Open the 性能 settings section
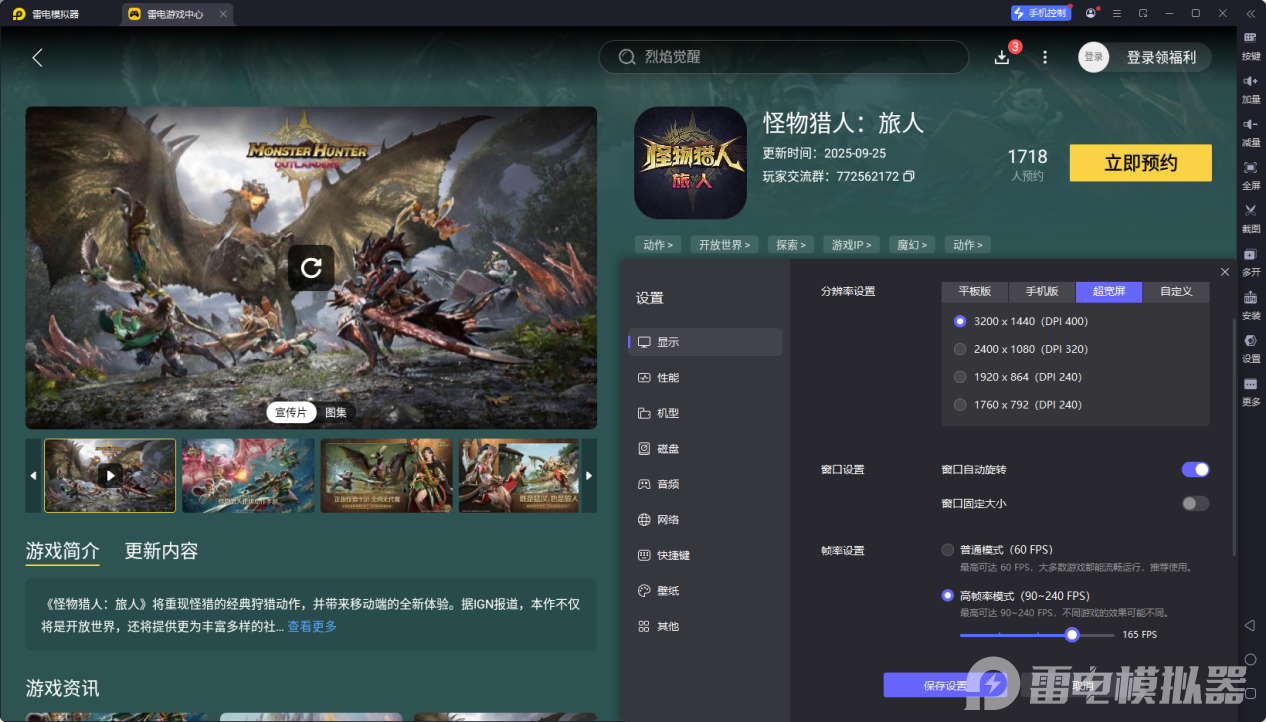 (x=667, y=378)
